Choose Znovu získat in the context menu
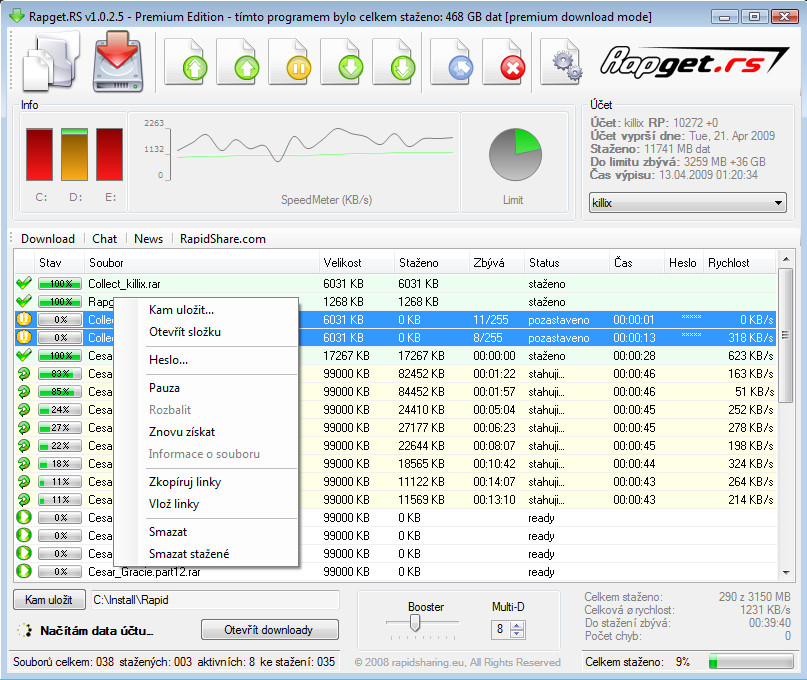807x680 pixels. 182,432
